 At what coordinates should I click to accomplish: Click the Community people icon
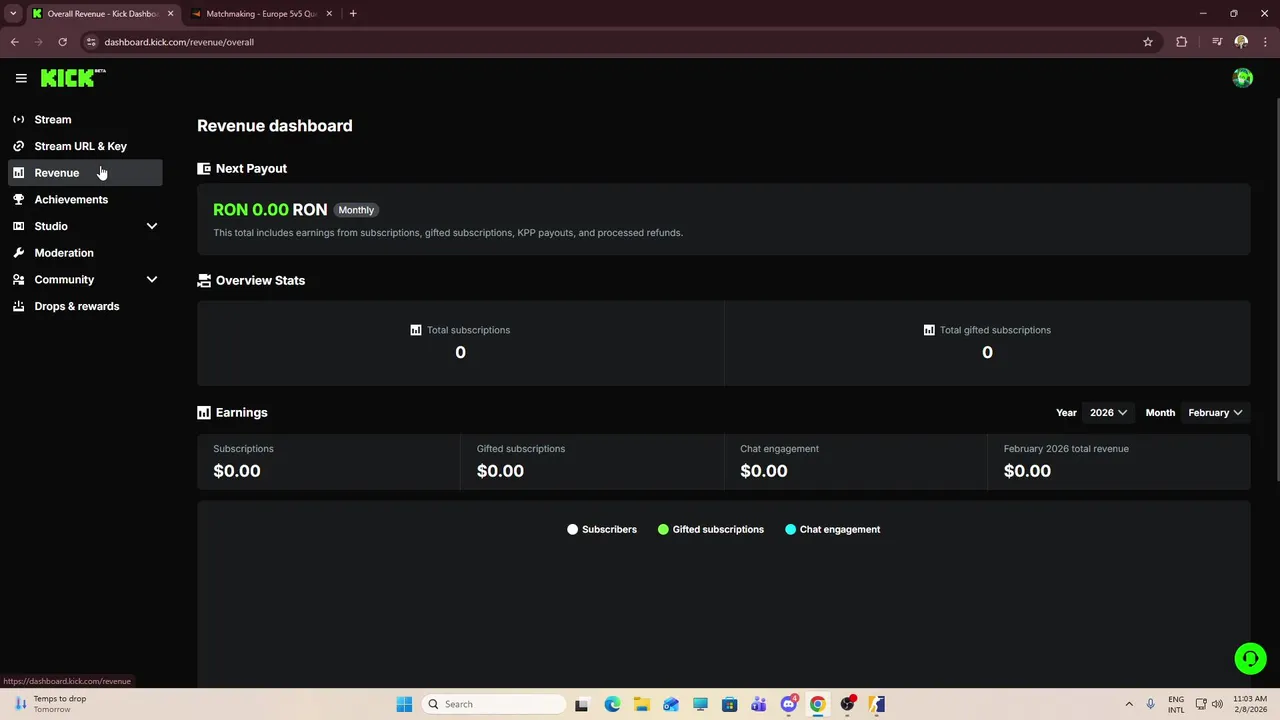18,280
